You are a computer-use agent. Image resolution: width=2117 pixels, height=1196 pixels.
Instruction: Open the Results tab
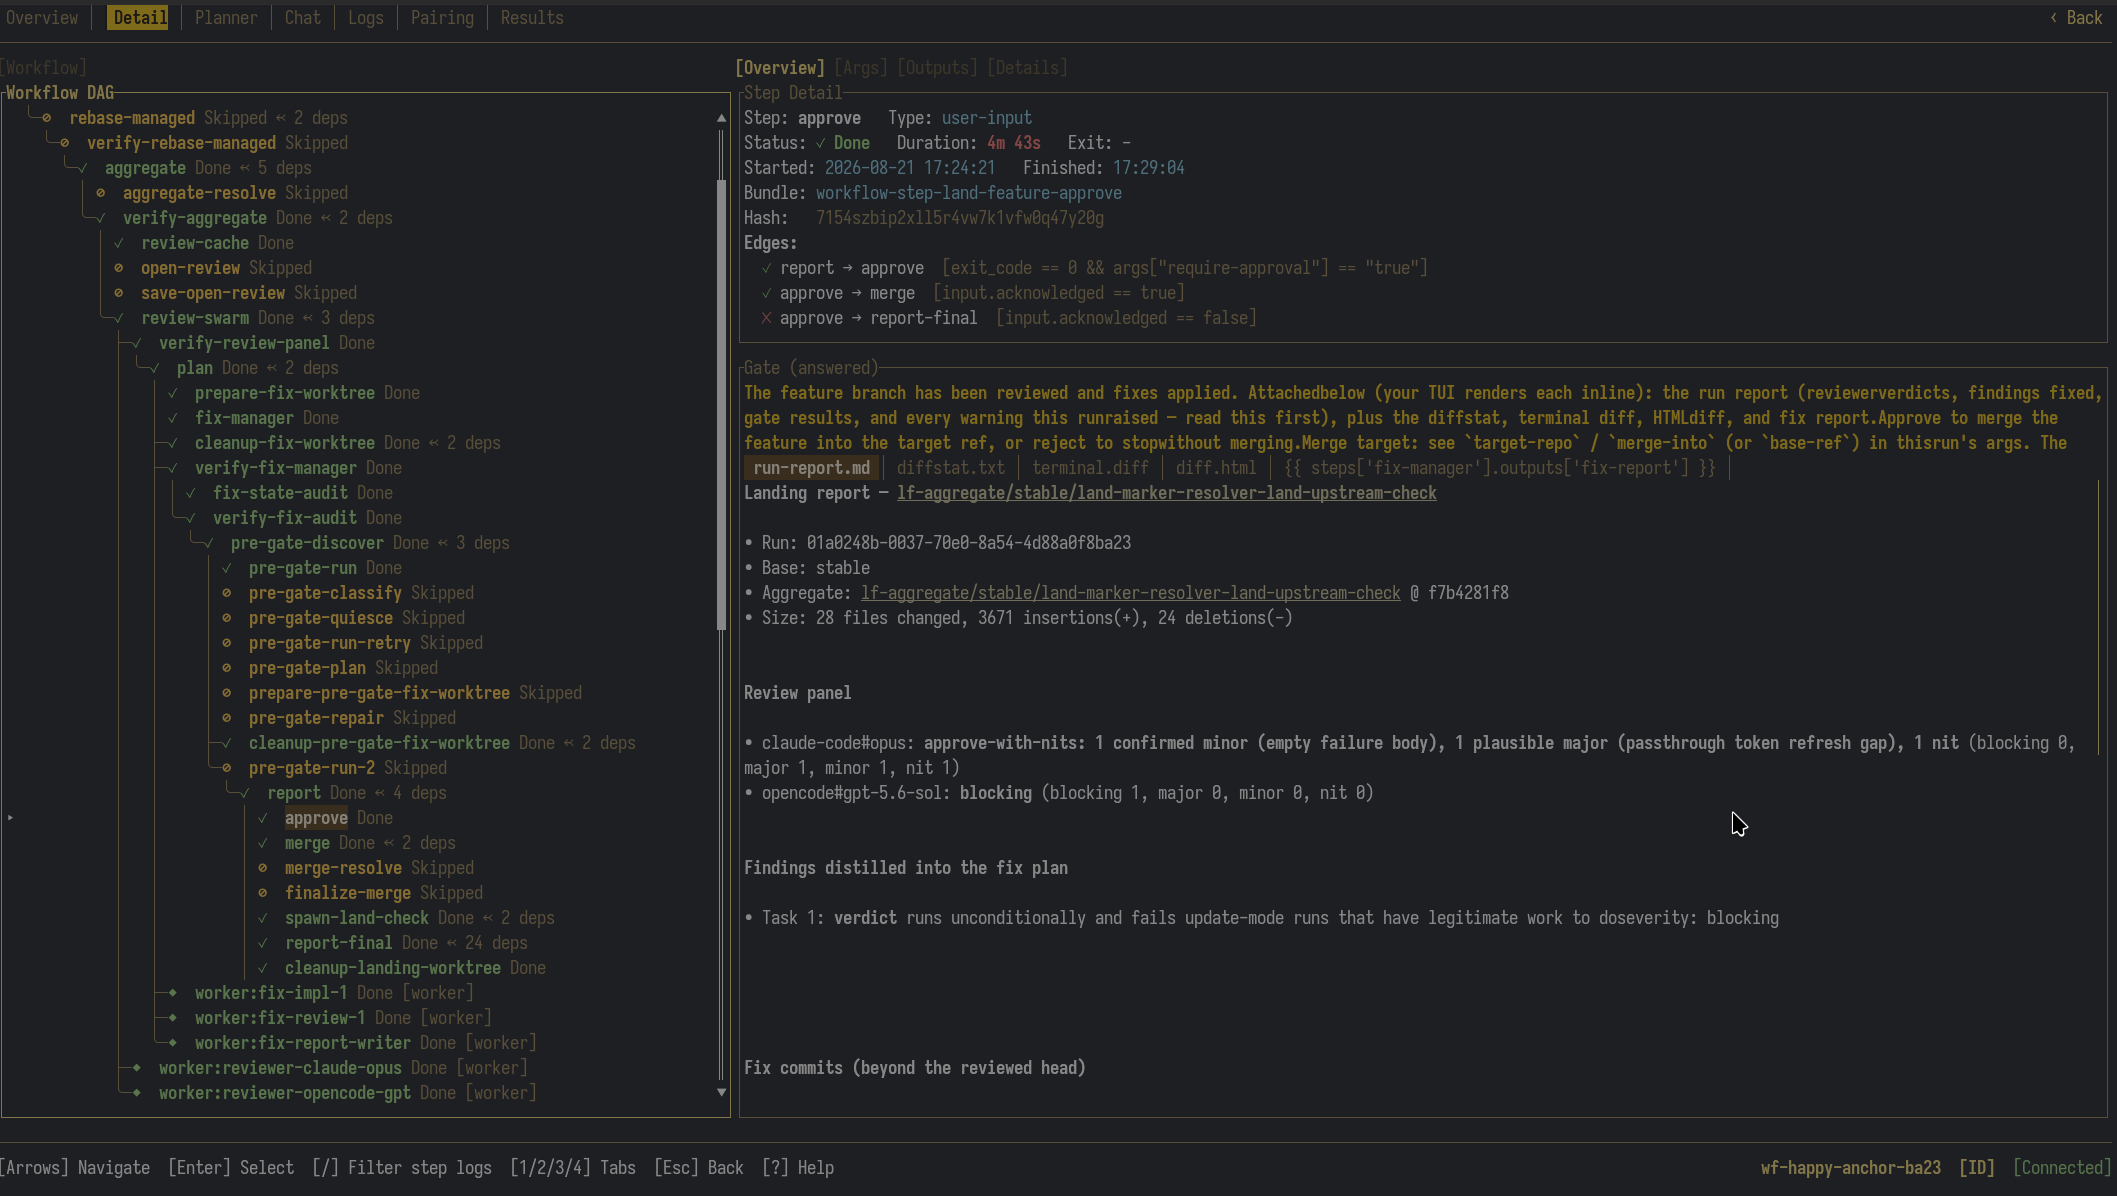532,18
